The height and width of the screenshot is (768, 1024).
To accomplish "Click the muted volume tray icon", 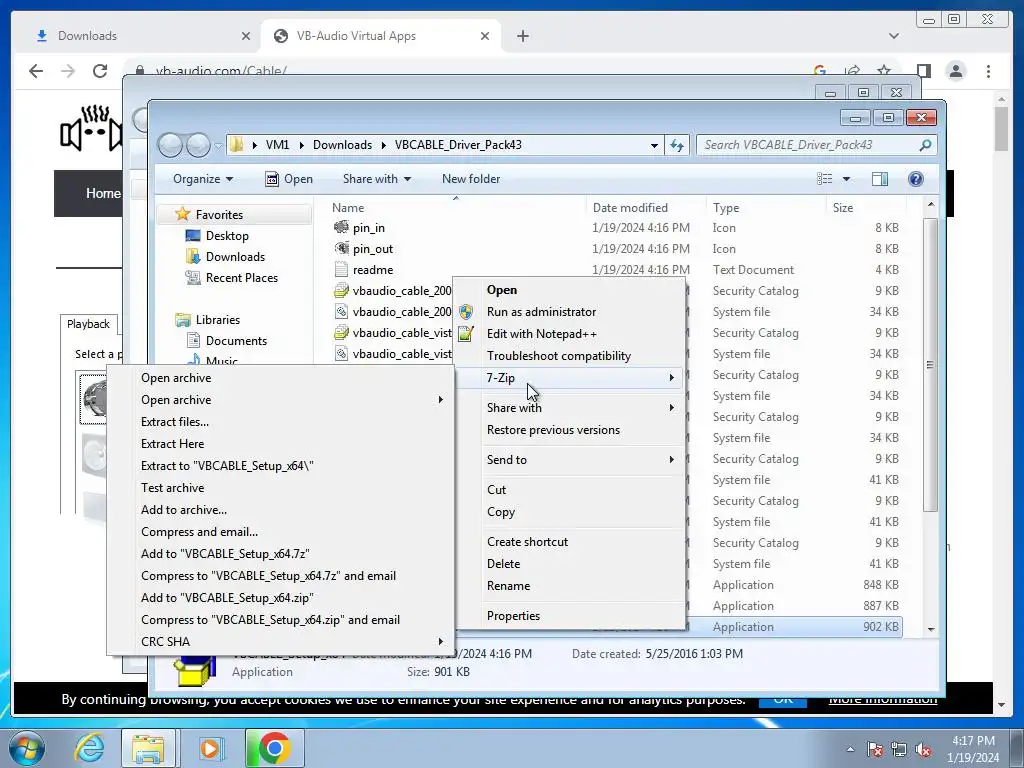I will (923, 750).
